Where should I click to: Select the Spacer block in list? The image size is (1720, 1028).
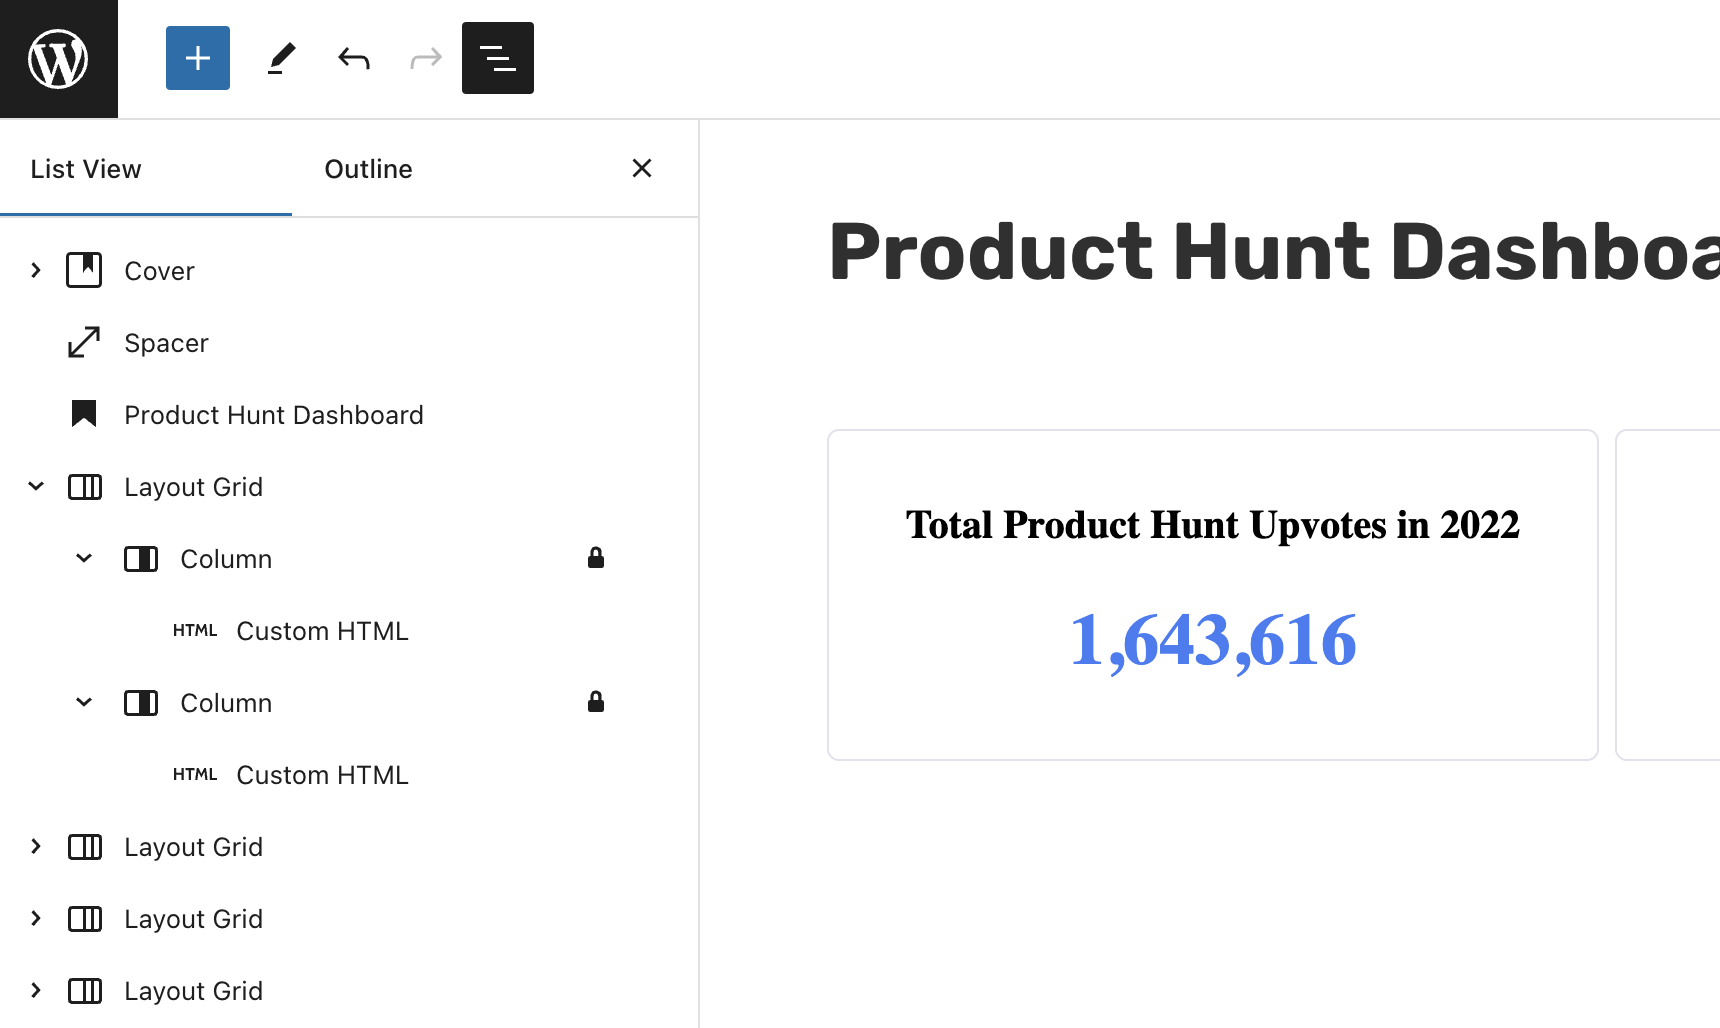(x=166, y=343)
